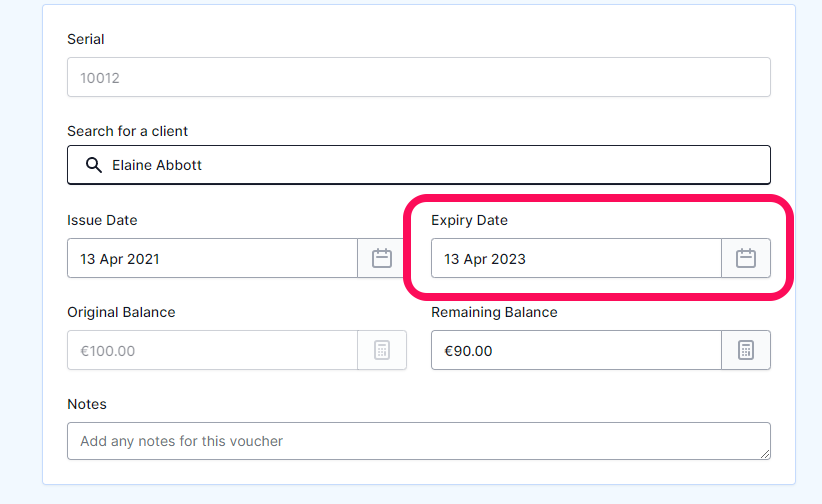Click the Serial label
This screenshot has width=822, height=504.
[85, 39]
